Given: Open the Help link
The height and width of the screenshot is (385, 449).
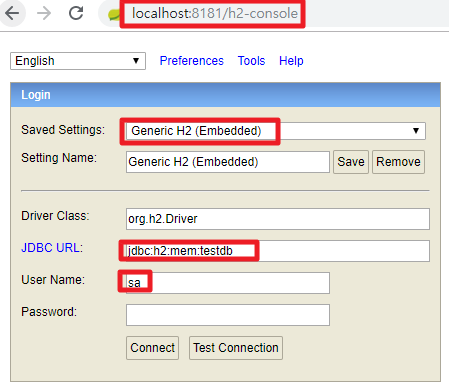Looking at the screenshot, I should tap(291, 61).
